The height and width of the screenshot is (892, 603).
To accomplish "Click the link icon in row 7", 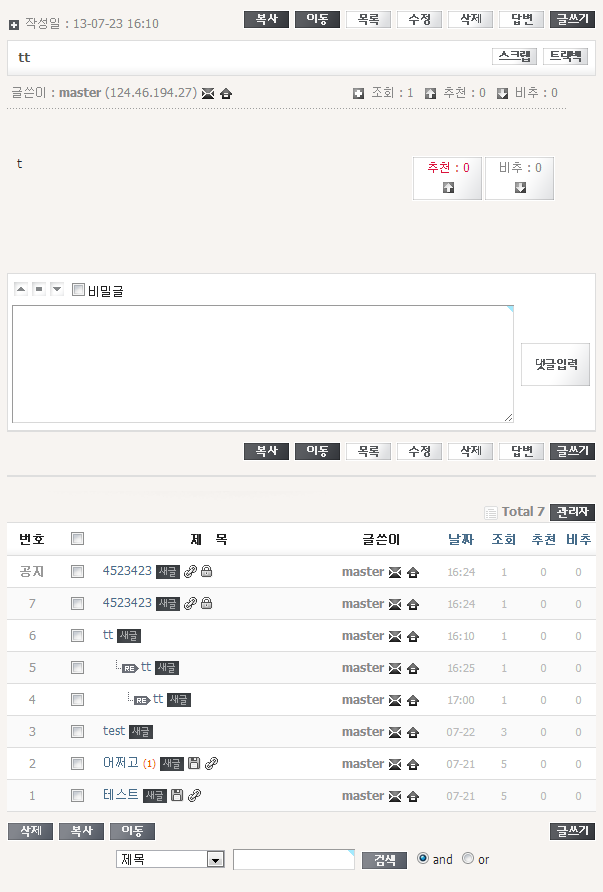I will tap(191, 603).
